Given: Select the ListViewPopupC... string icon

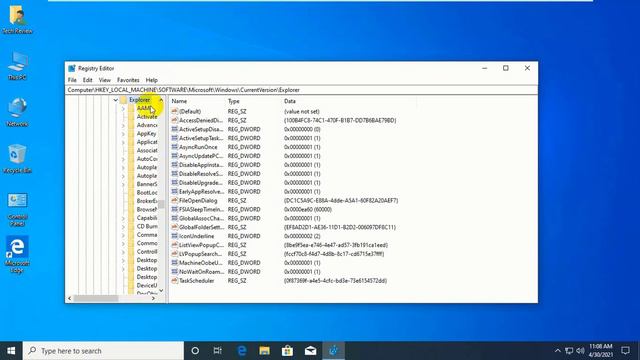Looking at the screenshot, I should (175, 245).
